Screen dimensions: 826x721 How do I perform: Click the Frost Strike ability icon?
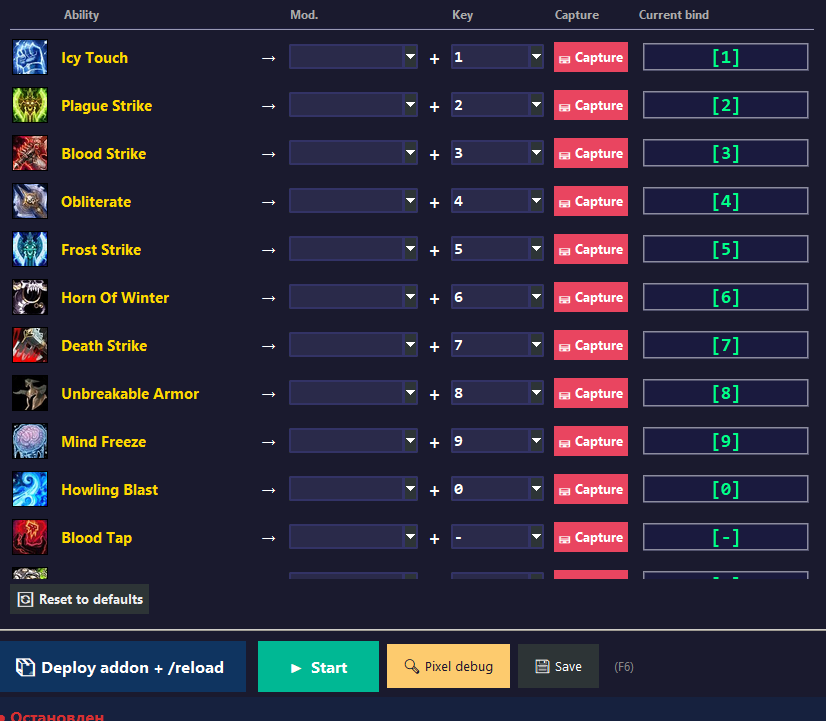[x=30, y=249]
